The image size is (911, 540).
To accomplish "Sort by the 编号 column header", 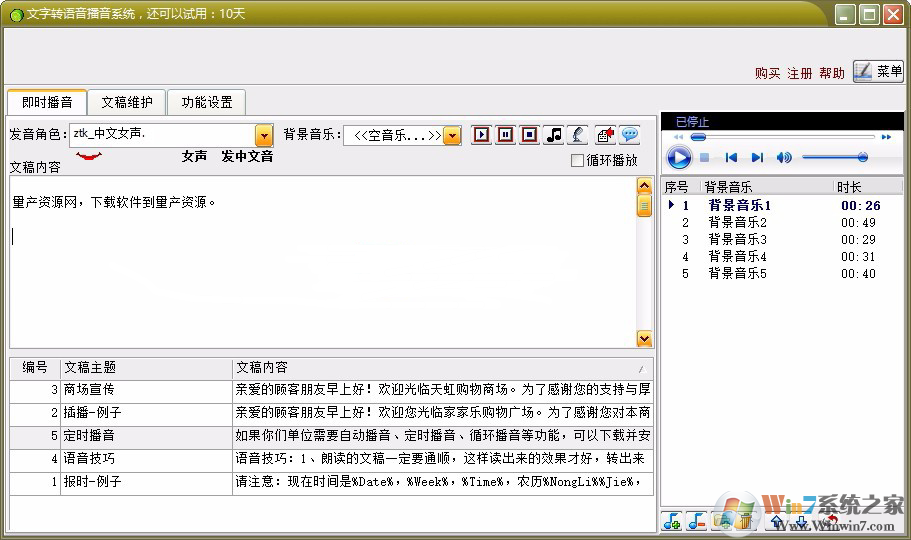I will pyautogui.click(x=35, y=367).
